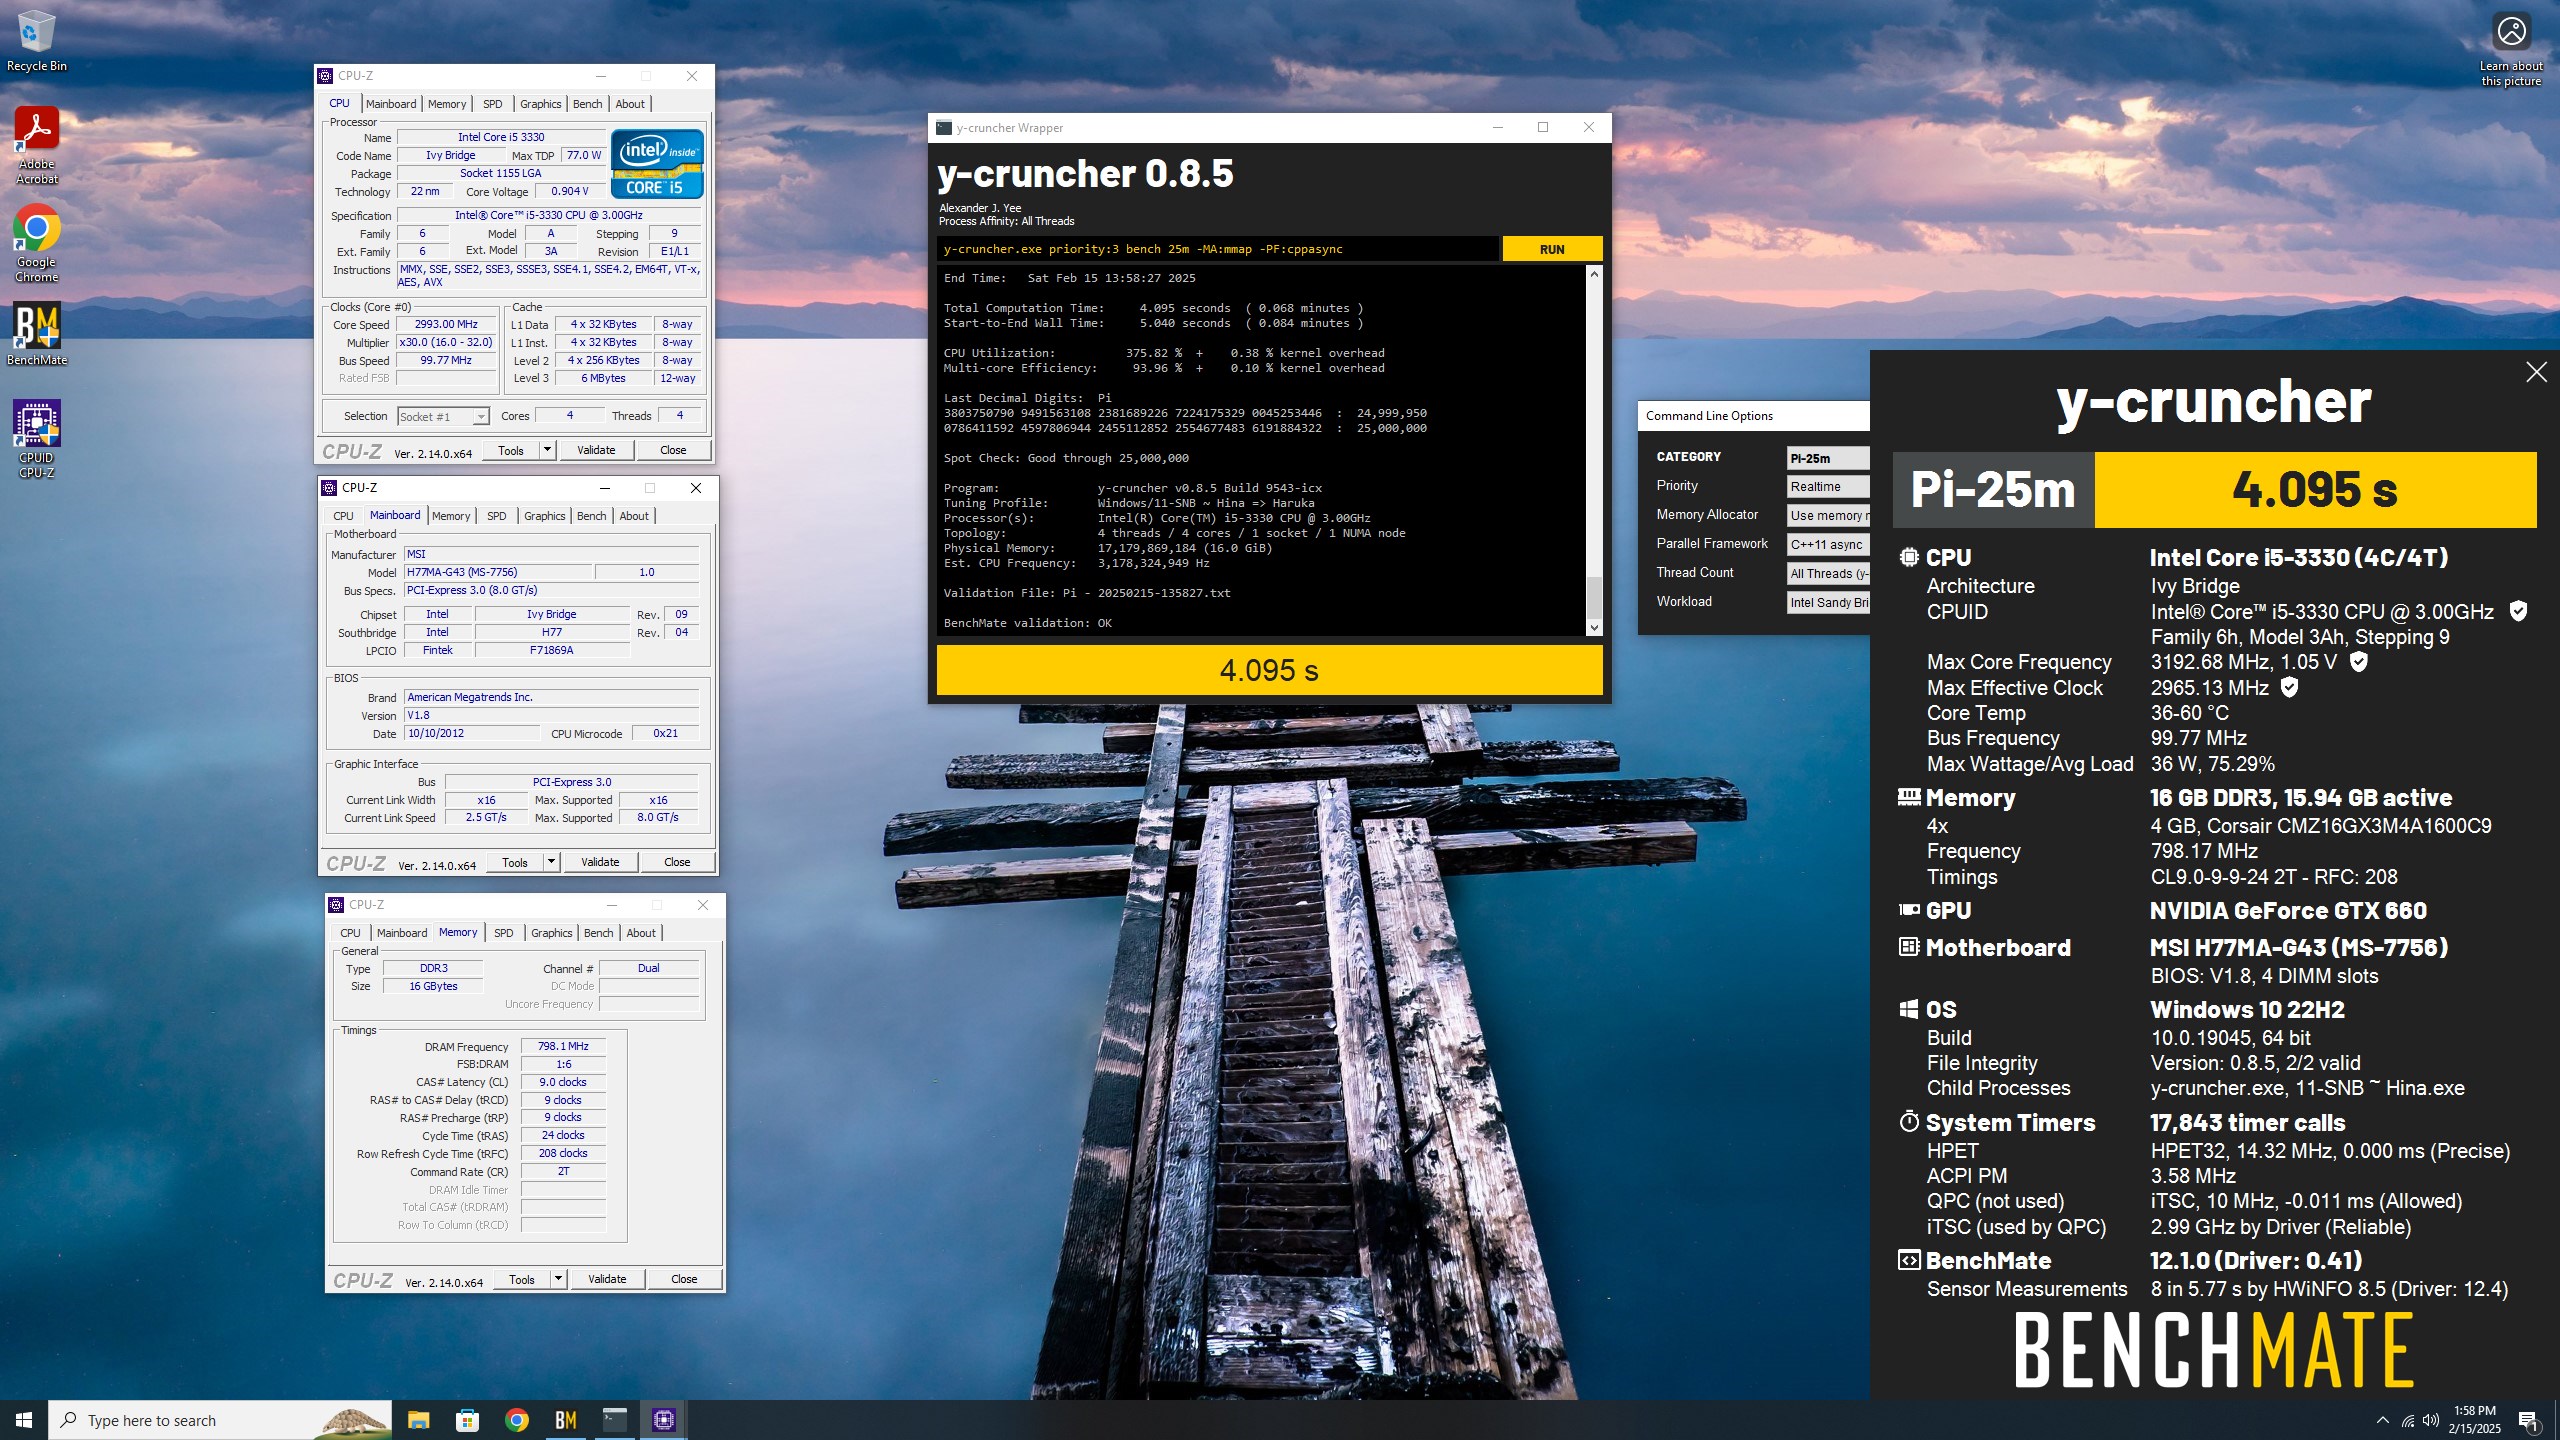This screenshot has width=2560, height=1440.
Task: Open the CPUID CPU-Z desktop shortcut
Action: 36,439
